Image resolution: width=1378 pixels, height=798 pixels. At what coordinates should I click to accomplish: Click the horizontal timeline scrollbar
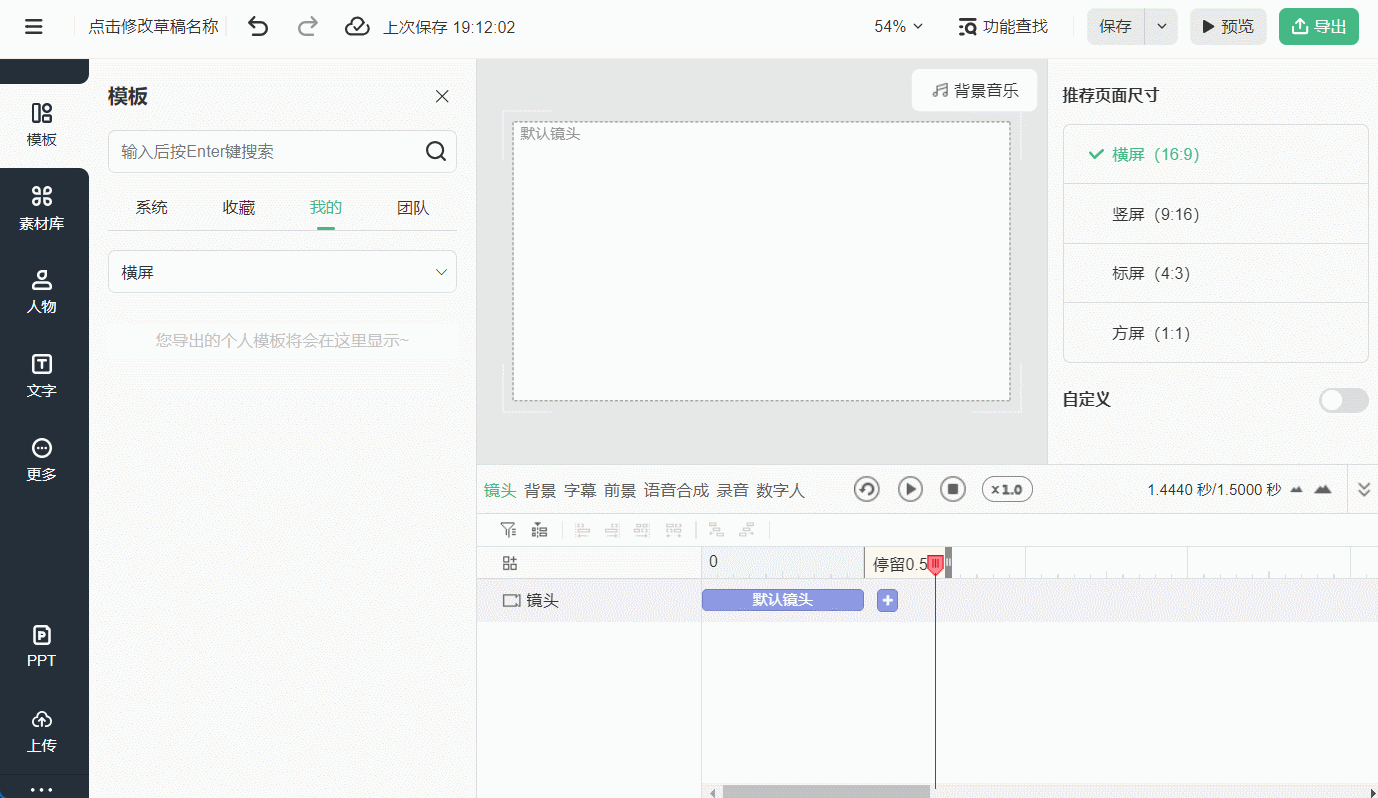826,791
